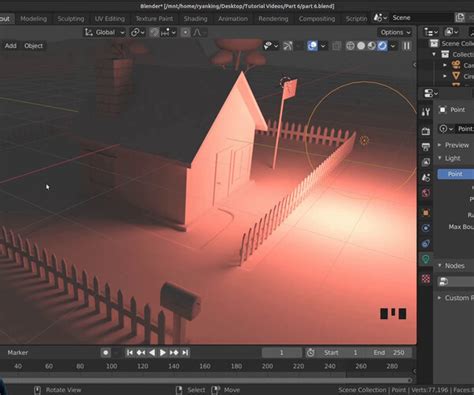The height and width of the screenshot is (395, 474).
Task: Open the object visibility types dropdown
Action: (271, 46)
